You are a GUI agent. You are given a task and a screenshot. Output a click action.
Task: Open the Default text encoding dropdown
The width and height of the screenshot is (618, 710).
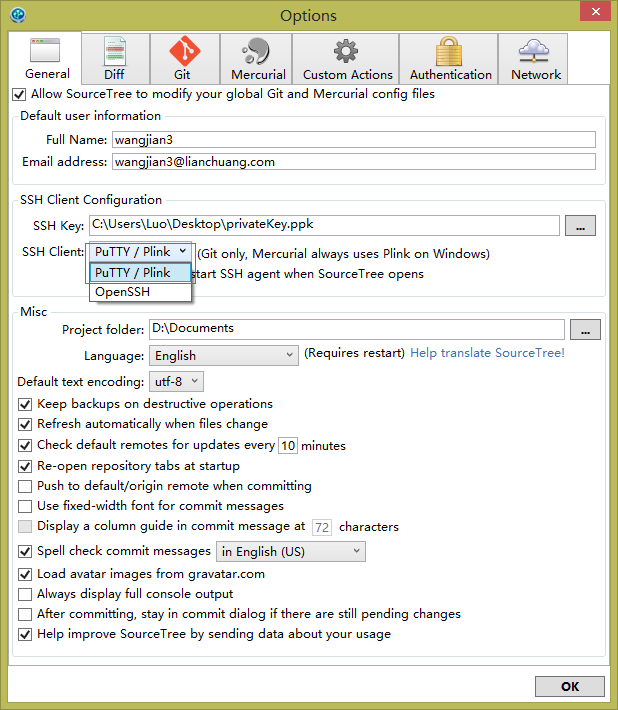pos(176,382)
